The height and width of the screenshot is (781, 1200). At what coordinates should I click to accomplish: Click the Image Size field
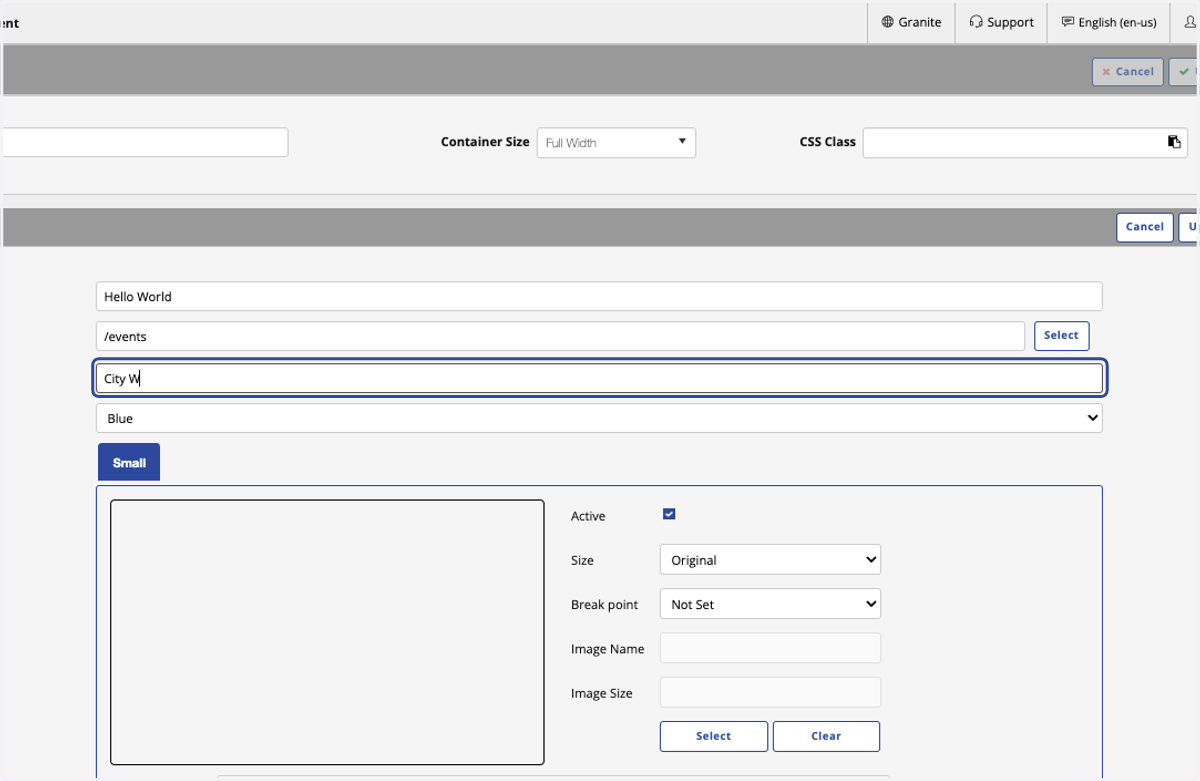click(770, 692)
